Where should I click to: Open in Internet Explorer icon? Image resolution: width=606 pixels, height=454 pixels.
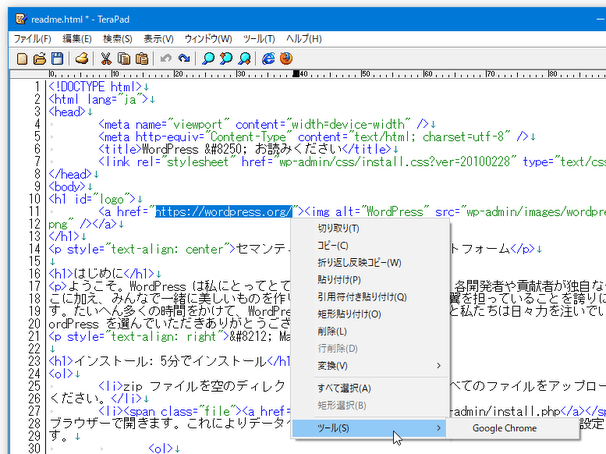pyautogui.click(x=268, y=59)
